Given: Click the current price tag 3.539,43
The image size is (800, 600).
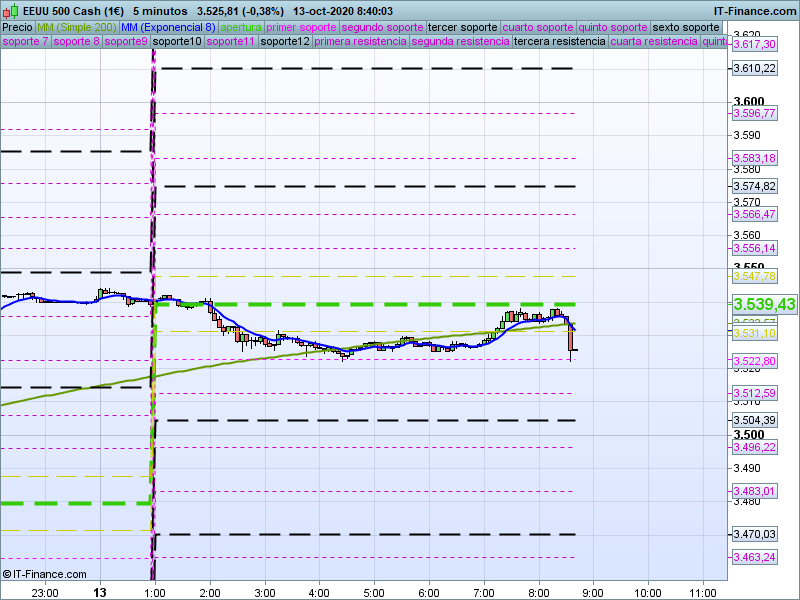Looking at the screenshot, I should 763,304.
